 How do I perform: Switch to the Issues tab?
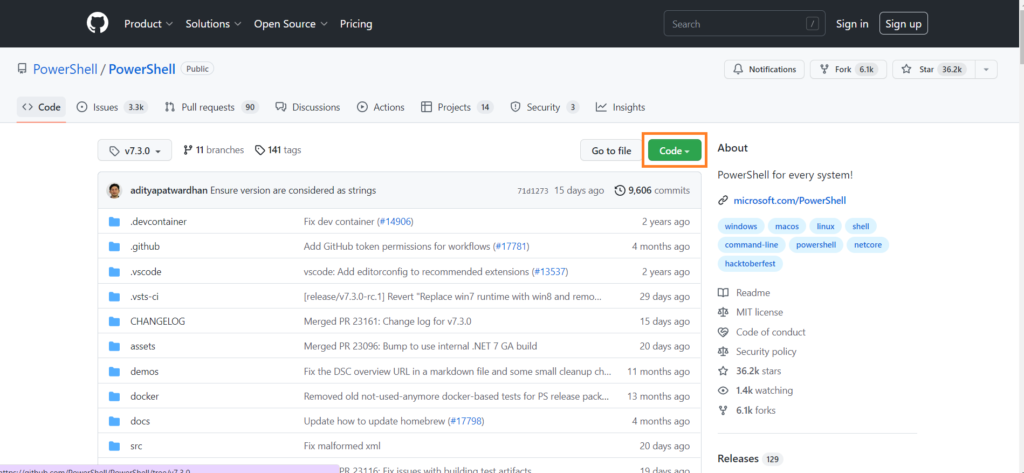tap(112, 107)
